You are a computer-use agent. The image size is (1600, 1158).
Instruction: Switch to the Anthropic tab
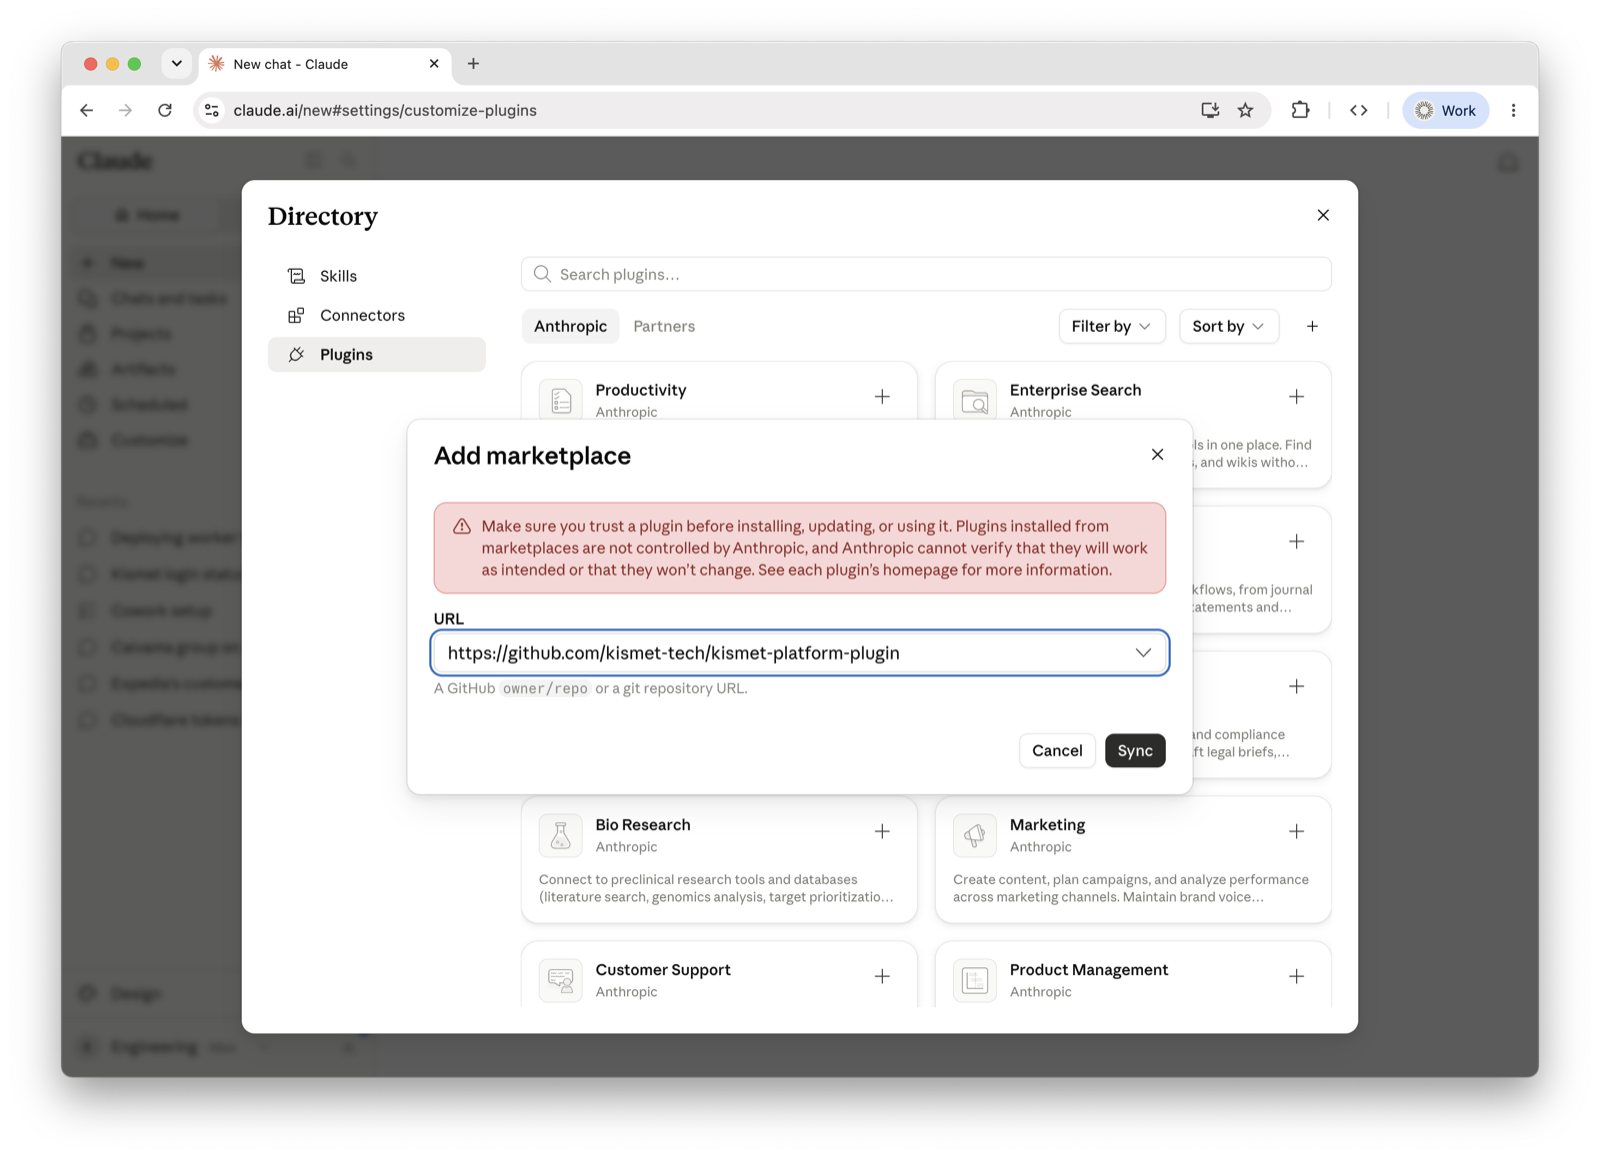pyautogui.click(x=570, y=326)
